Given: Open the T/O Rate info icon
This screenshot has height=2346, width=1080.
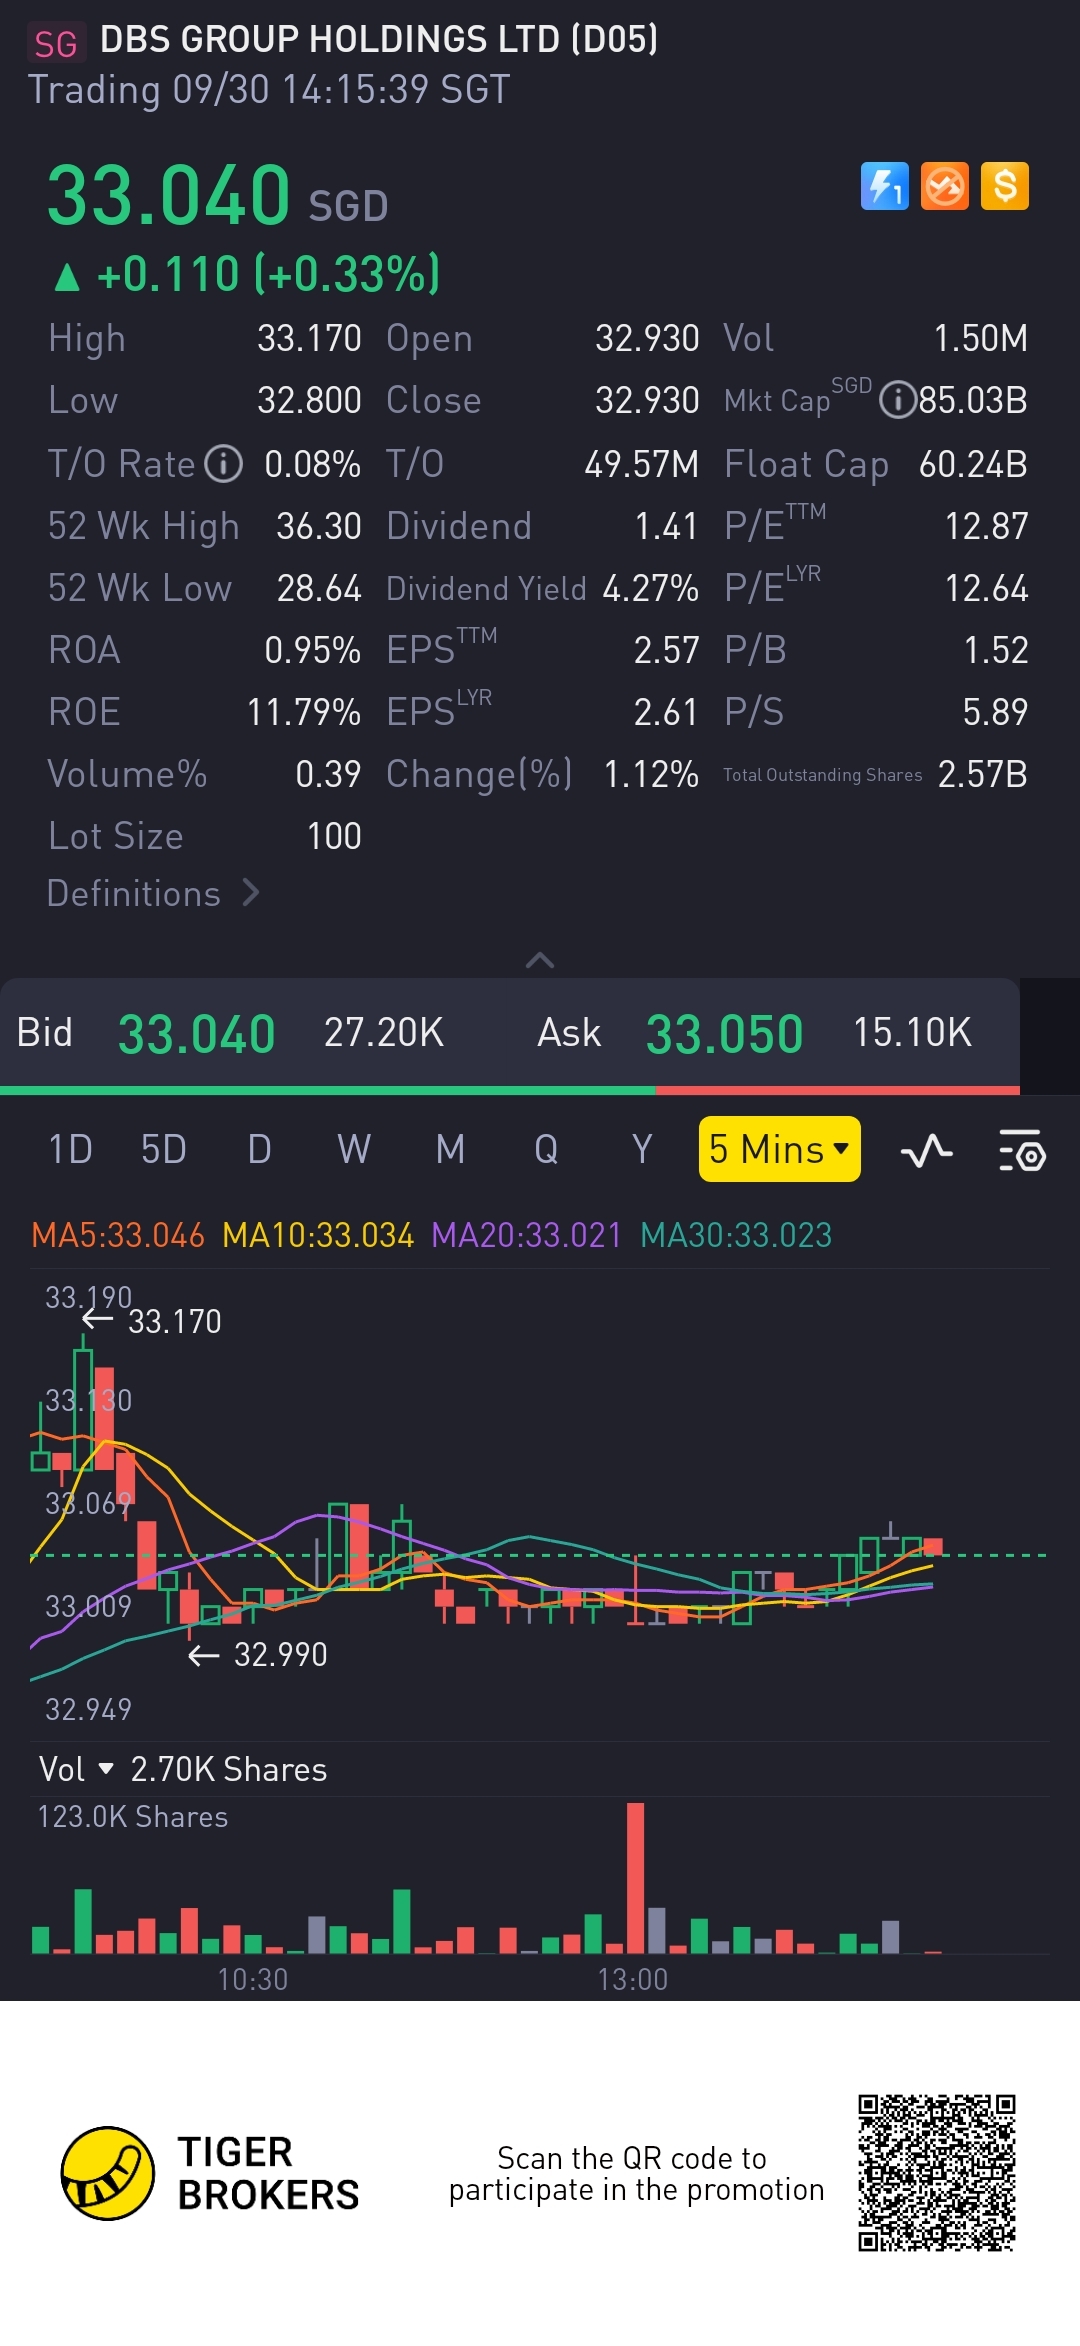Looking at the screenshot, I should click(x=223, y=464).
